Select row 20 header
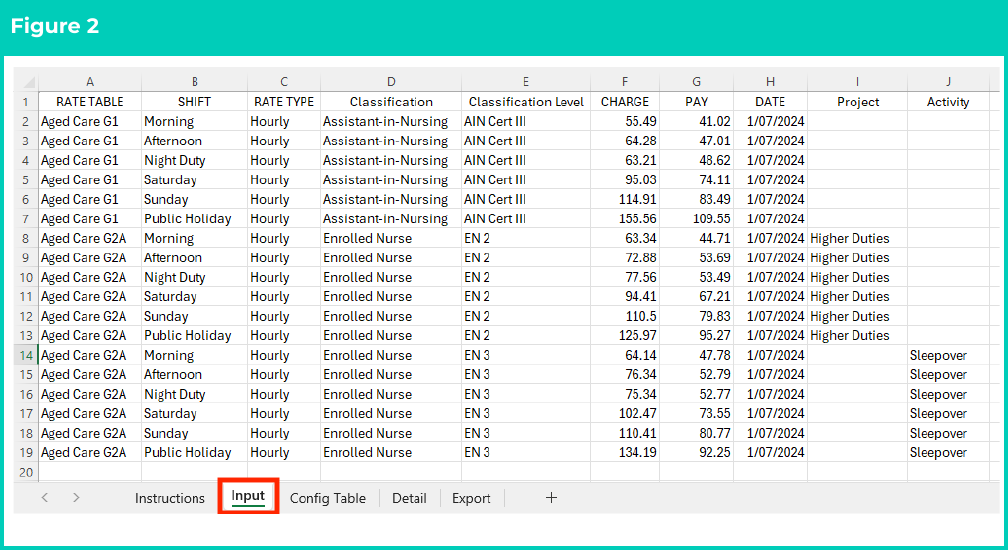 pos(26,472)
